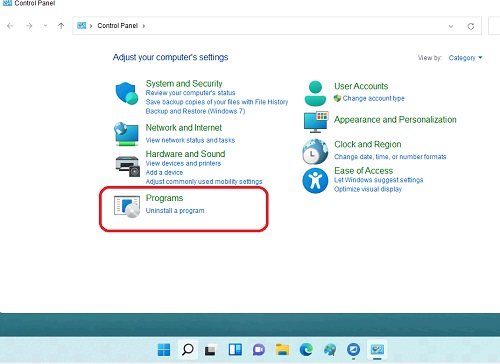Open the Control Panel taskbar icon
The width and height of the screenshot is (500, 364).
377,350
